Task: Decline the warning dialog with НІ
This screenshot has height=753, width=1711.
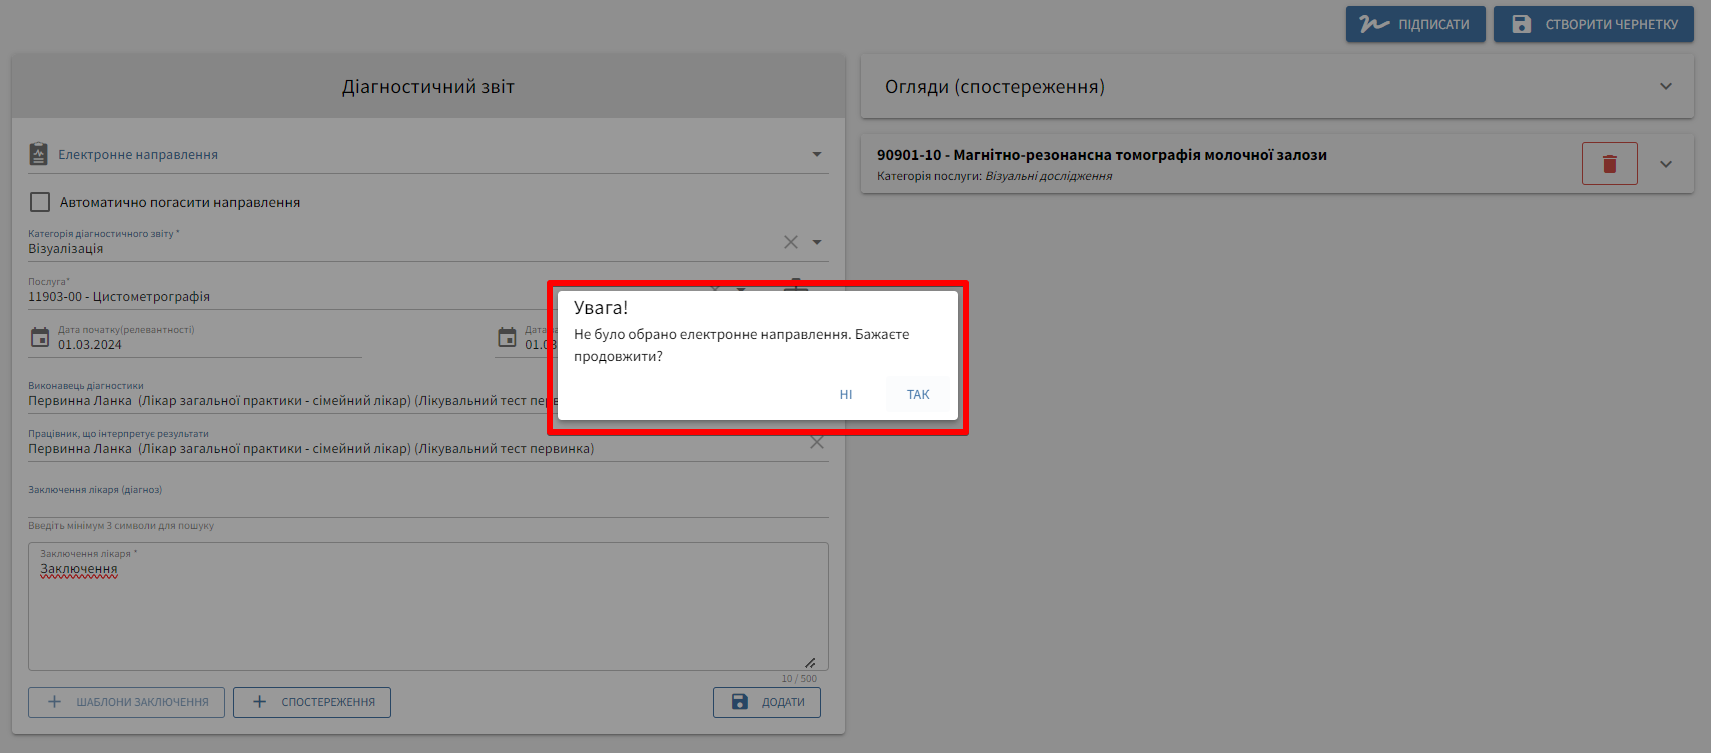Action: tap(845, 395)
